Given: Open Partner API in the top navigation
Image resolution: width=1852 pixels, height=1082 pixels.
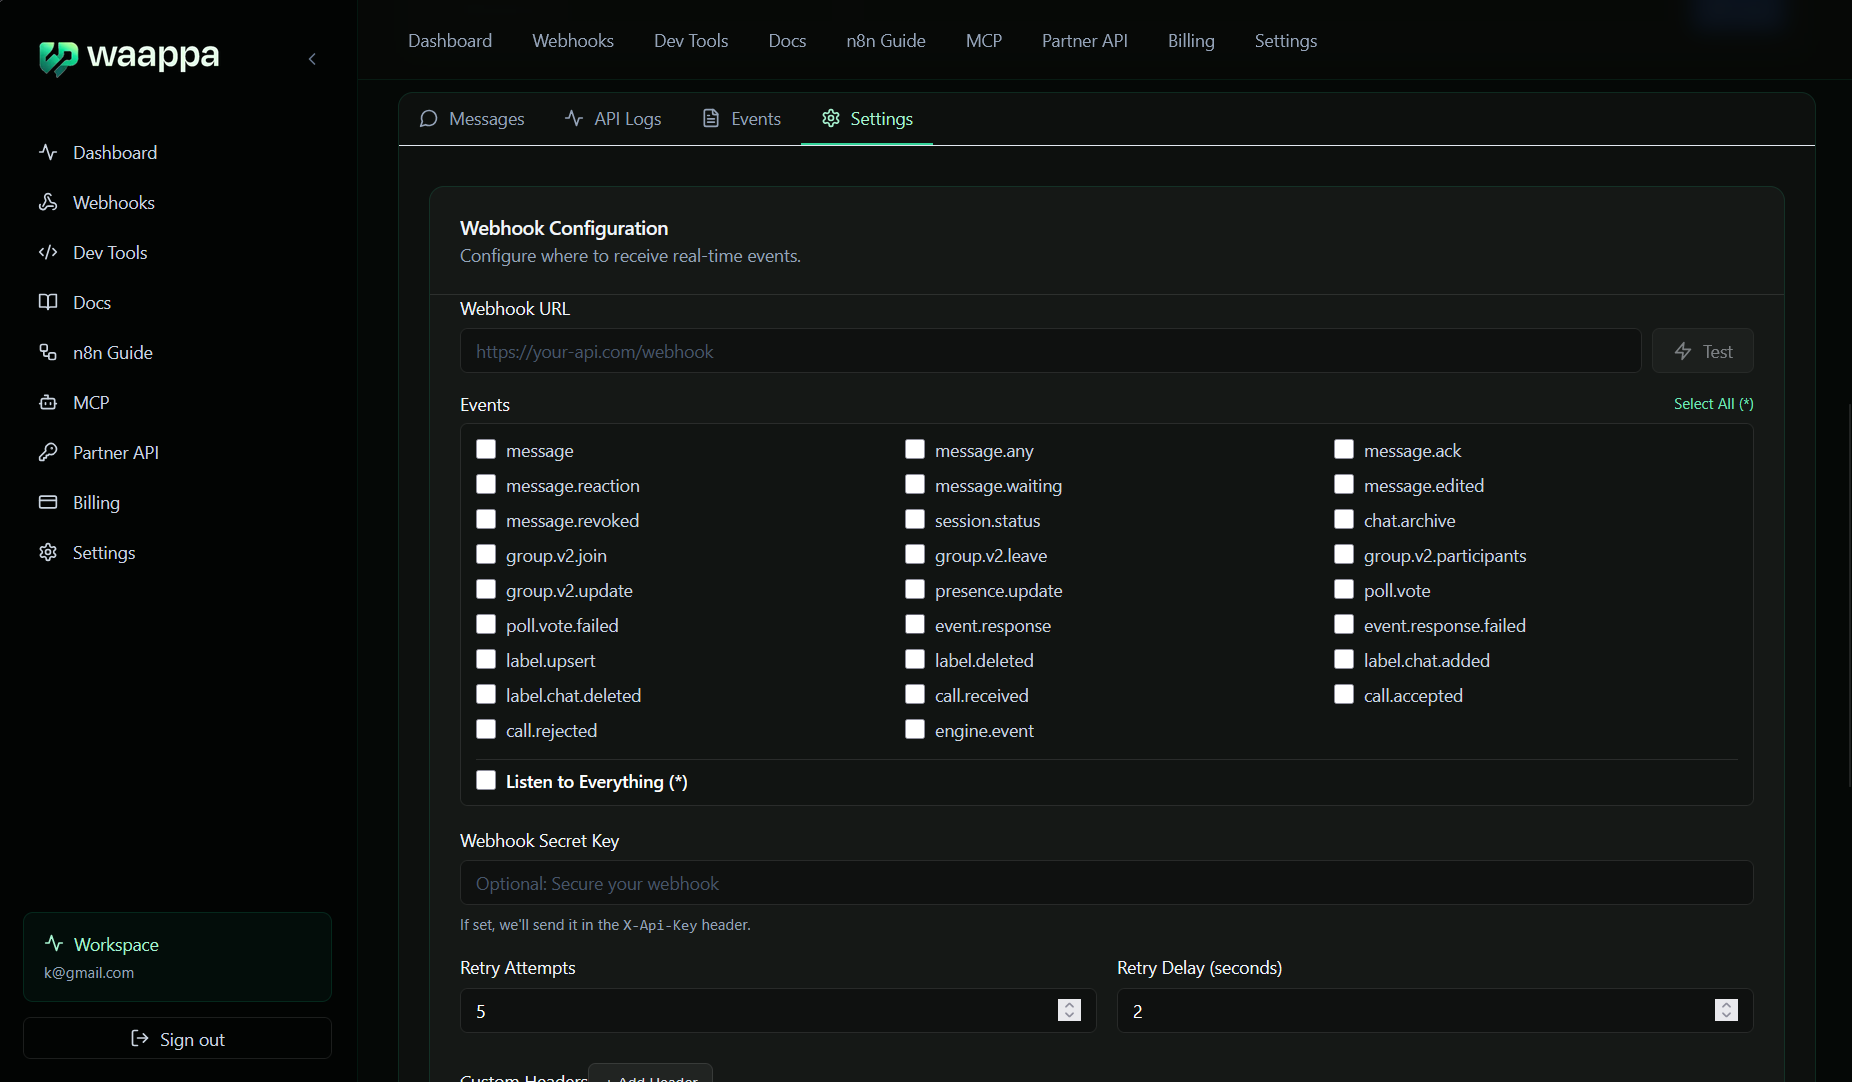Looking at the screenshot, I should click(1085, 40).
